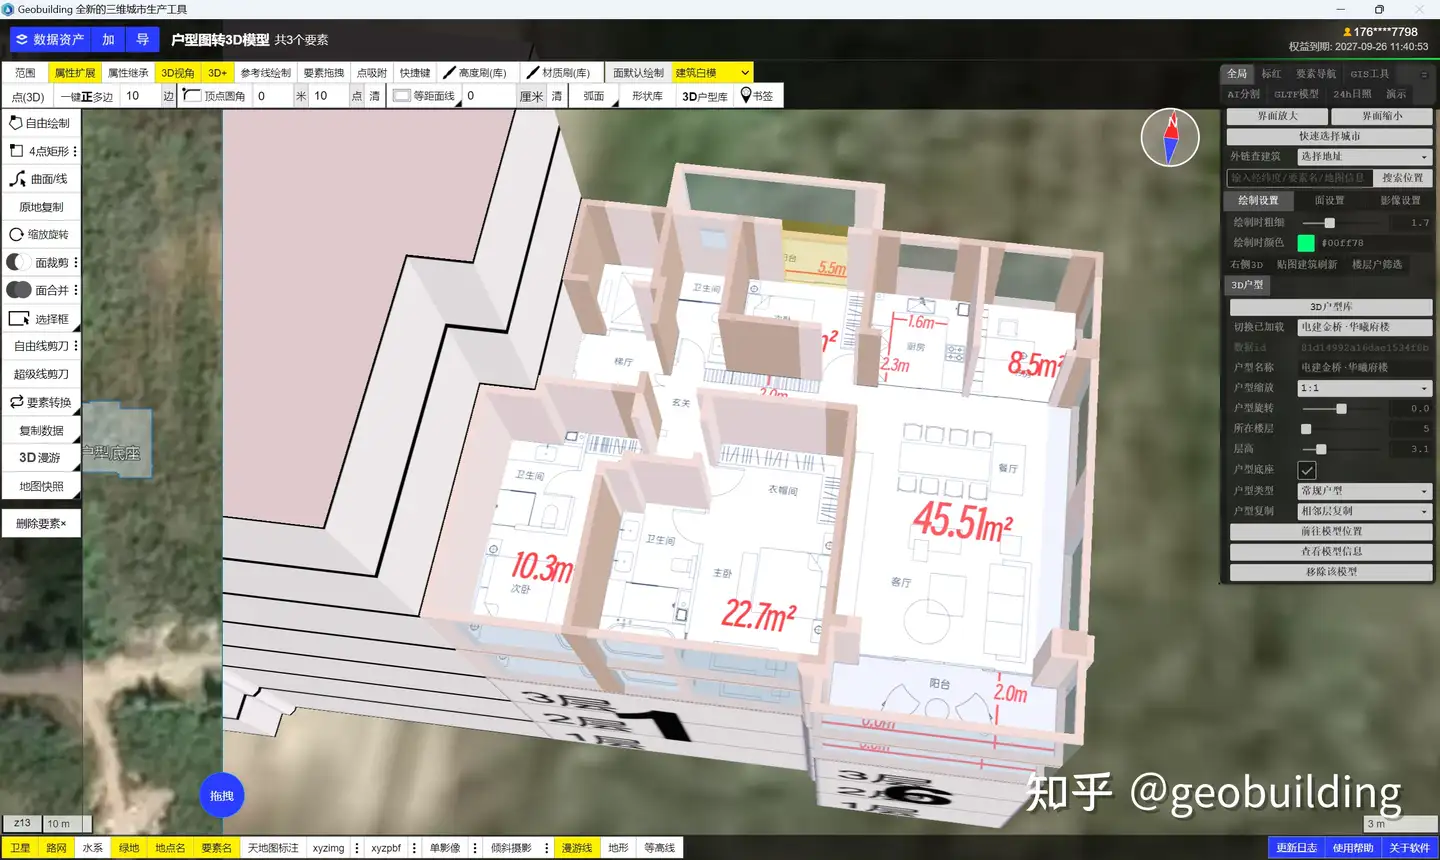The height and width of the screenshot is (860, 1440).
Task: Click the 快速选择城市 button
Action: point(1329,136)
